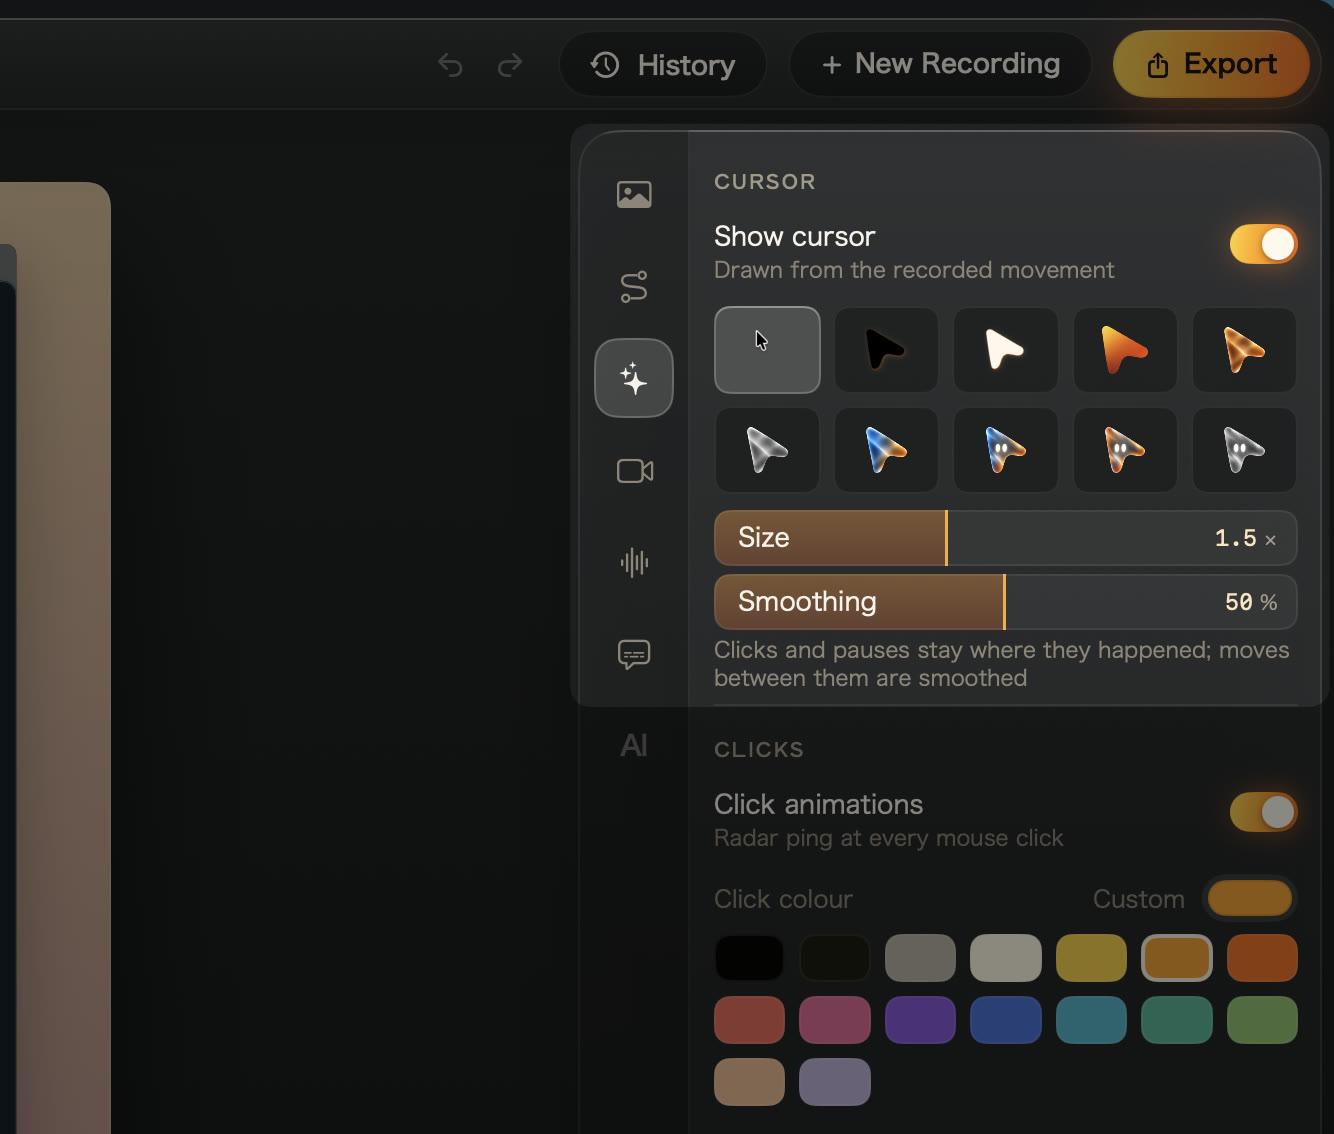The image size is (1334, 1134).
Task: Open the captions speech bubble tab
Action: pos(634,654)
